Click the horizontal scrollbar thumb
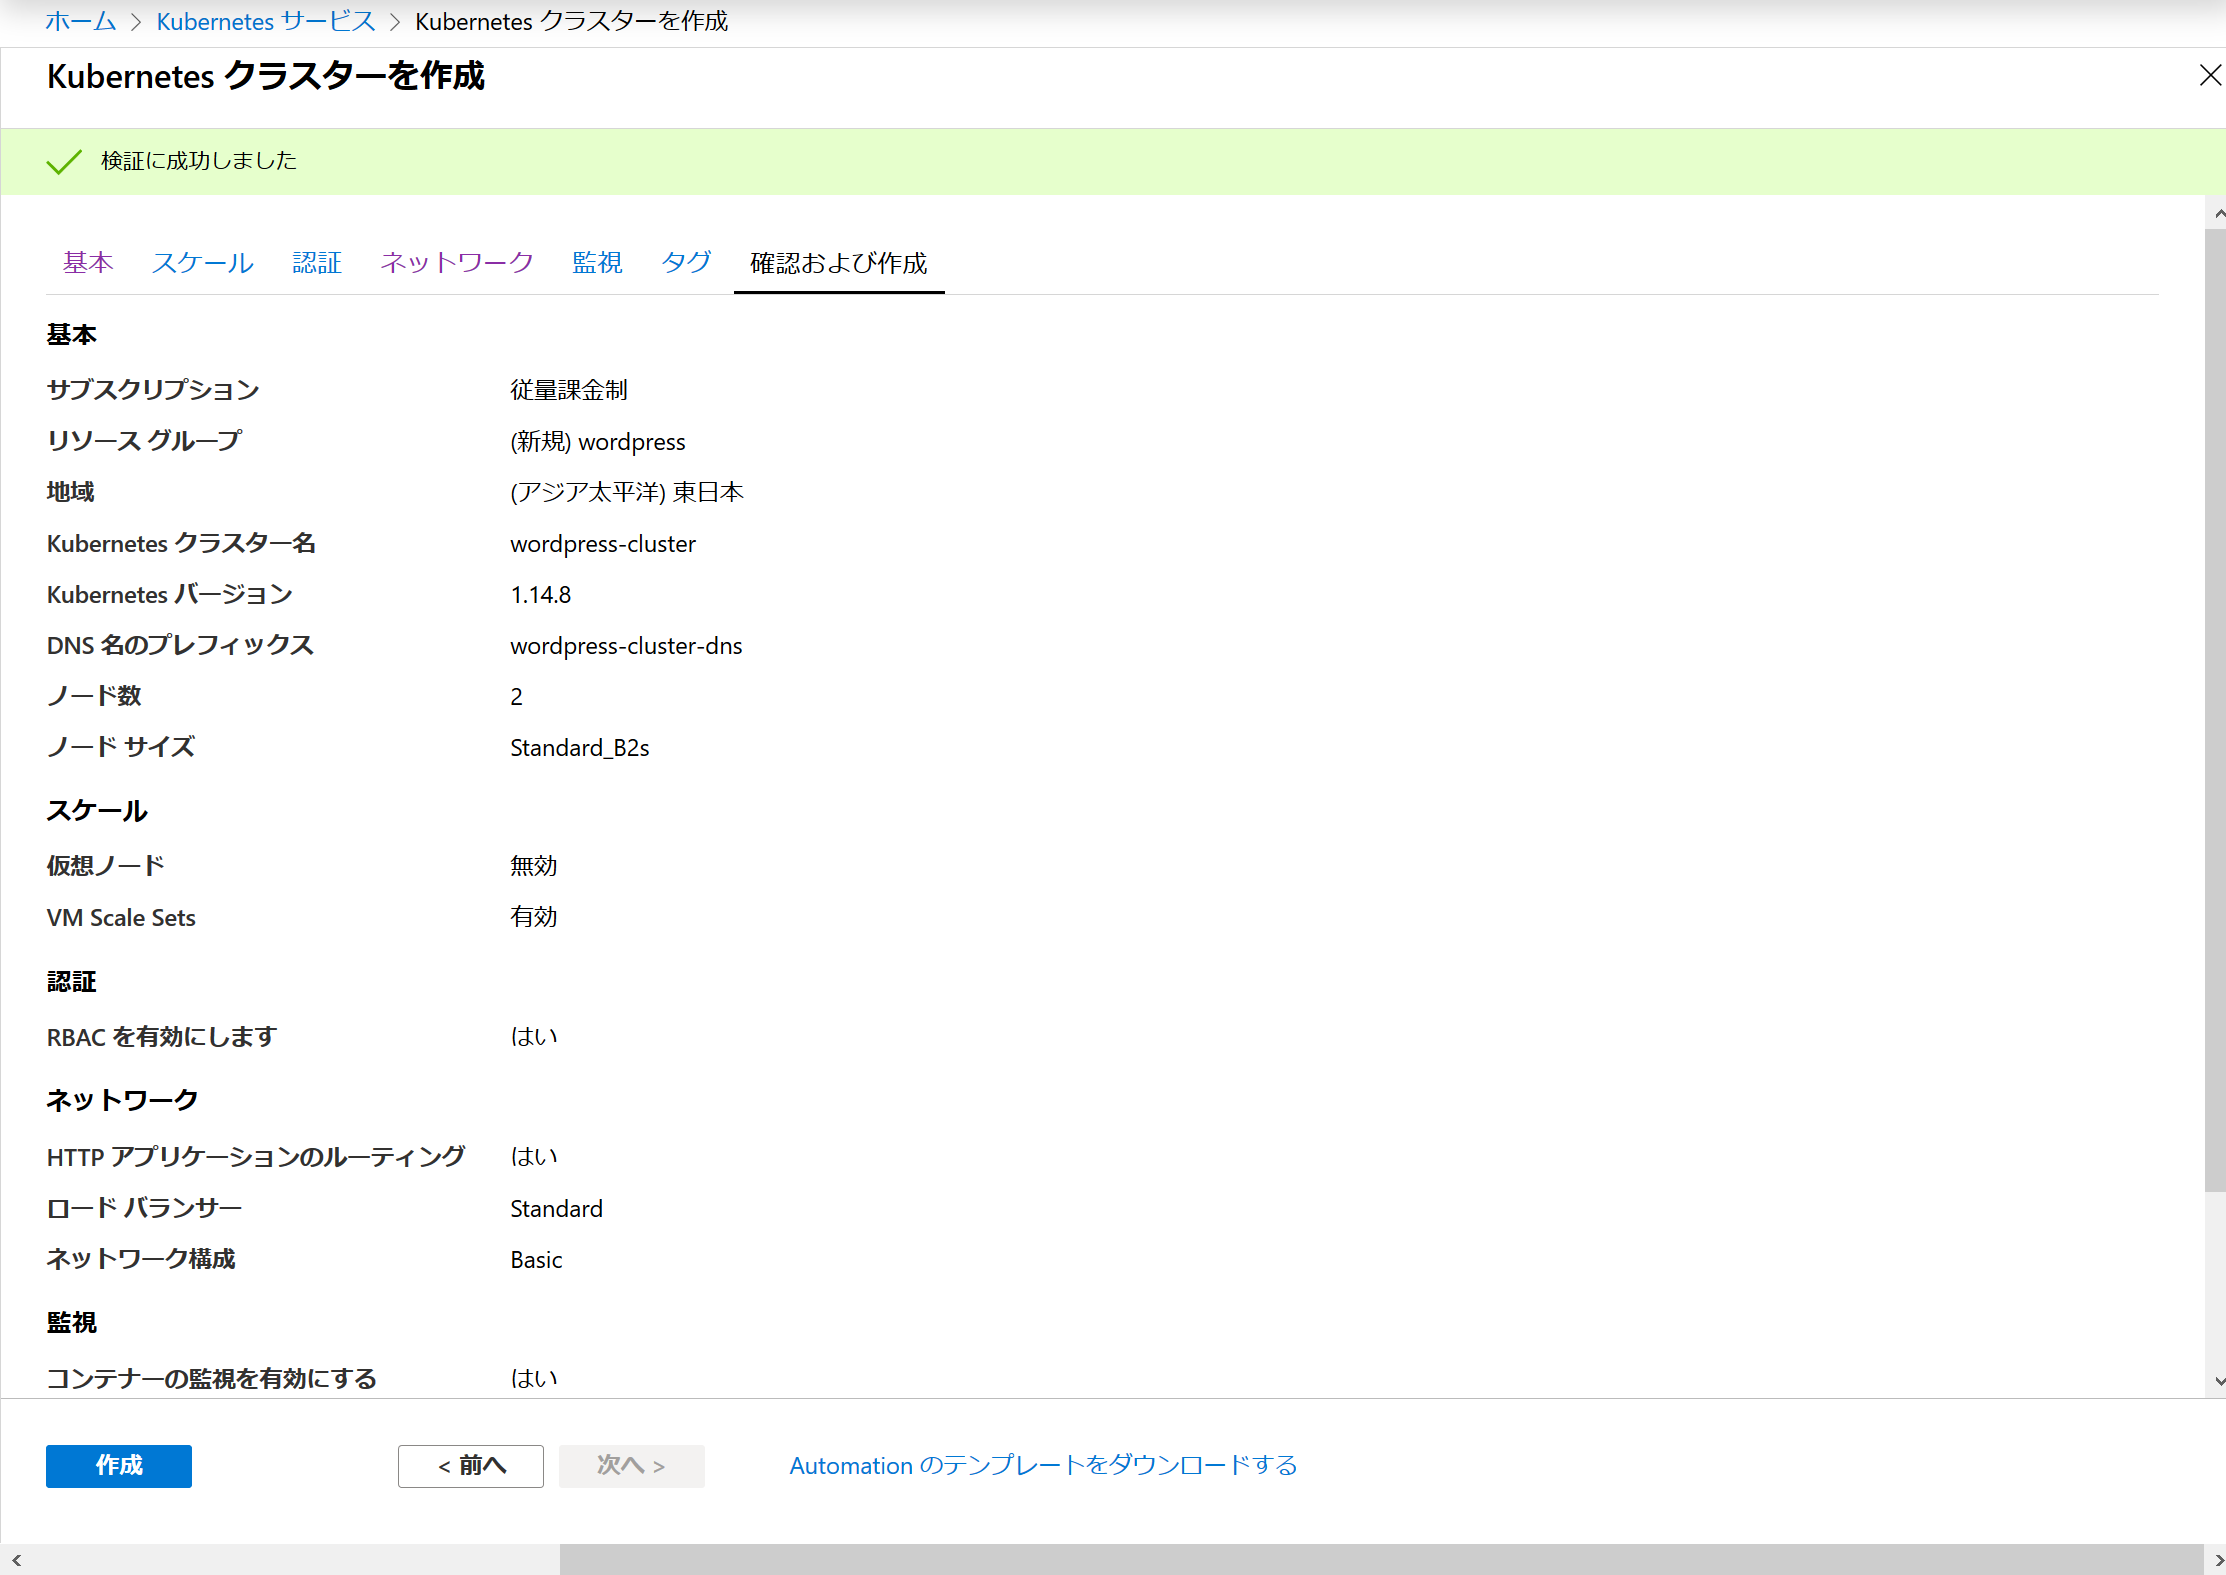This screenshot has width=2226, height=1575. [x=1381, y=1560]
